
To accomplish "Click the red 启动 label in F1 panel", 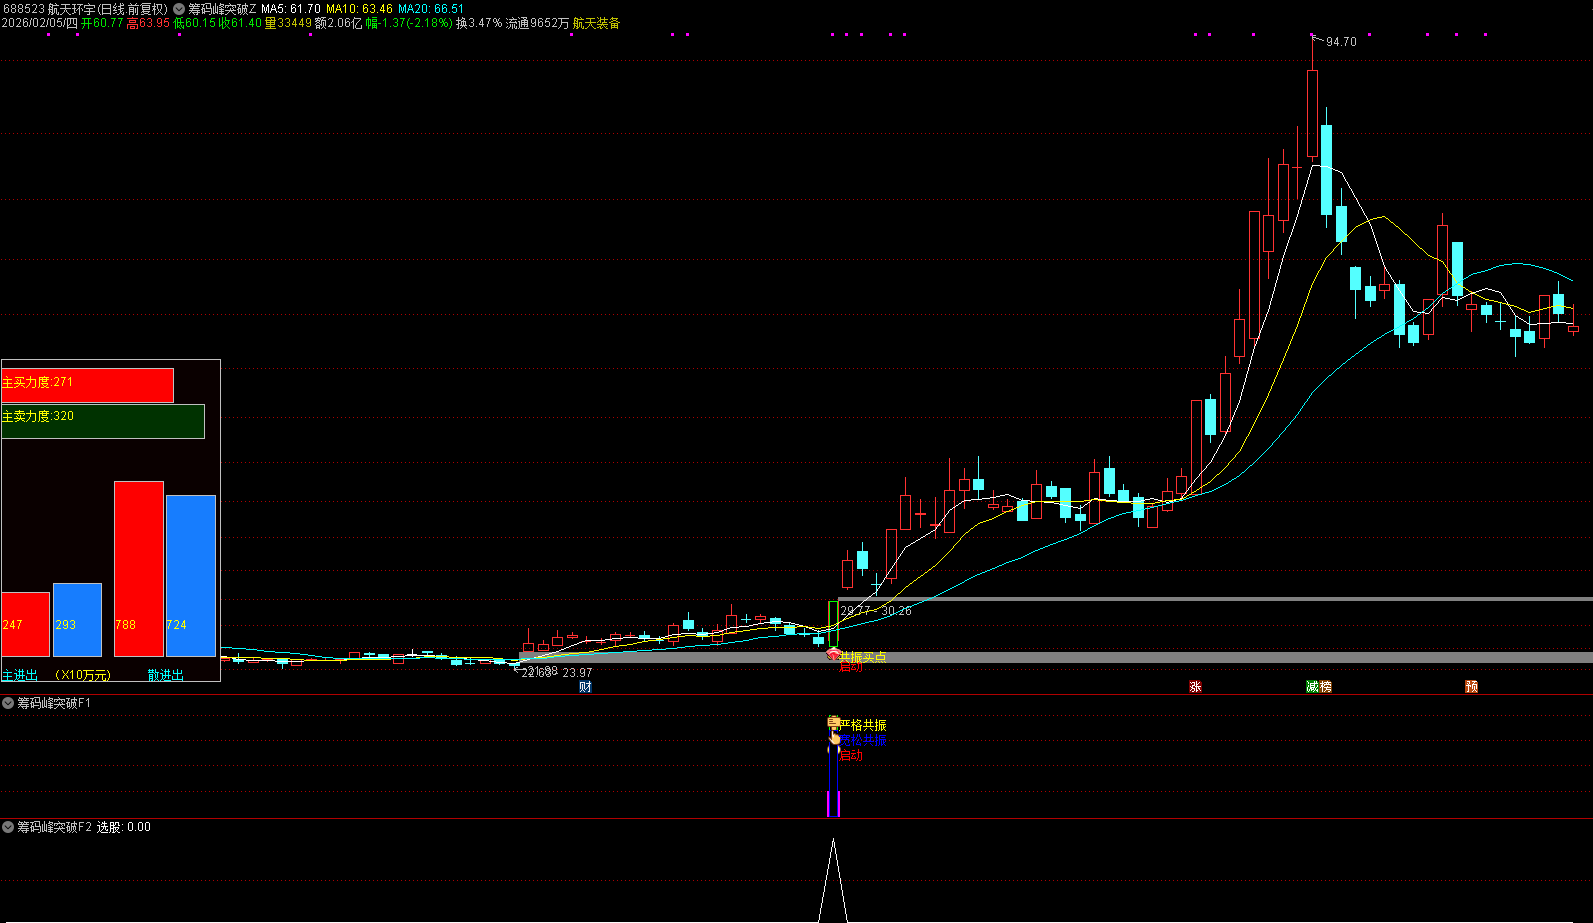I will point(851,755).
